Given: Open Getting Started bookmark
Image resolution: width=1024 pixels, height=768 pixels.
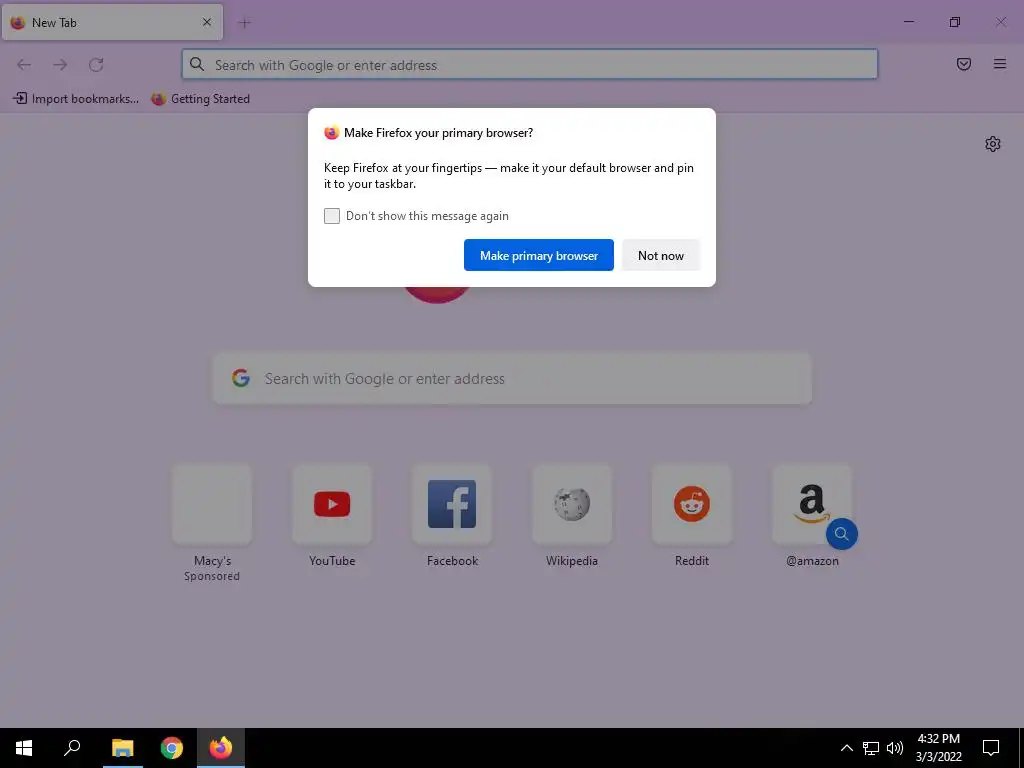Looking at the screenshot, I should click(200, 99).
